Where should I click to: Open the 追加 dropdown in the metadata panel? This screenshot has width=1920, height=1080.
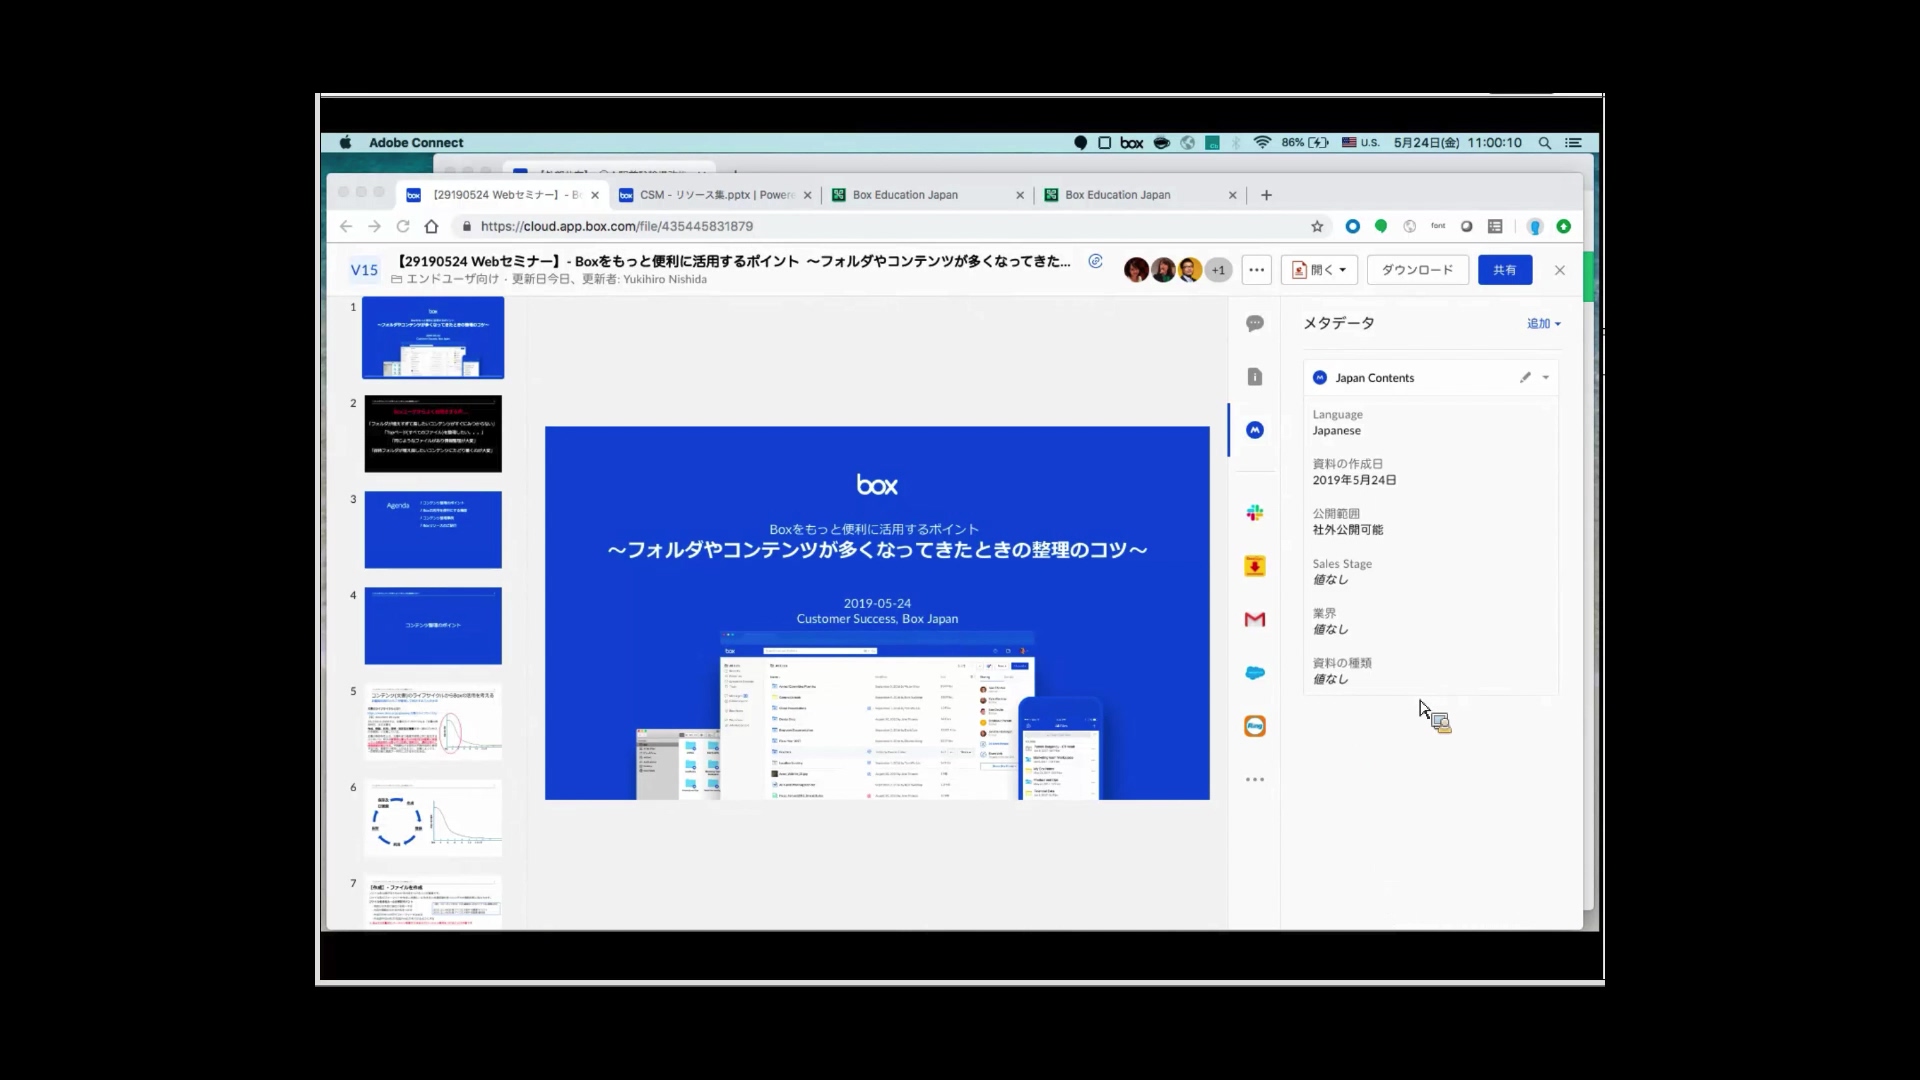(x=1543, y=323)
